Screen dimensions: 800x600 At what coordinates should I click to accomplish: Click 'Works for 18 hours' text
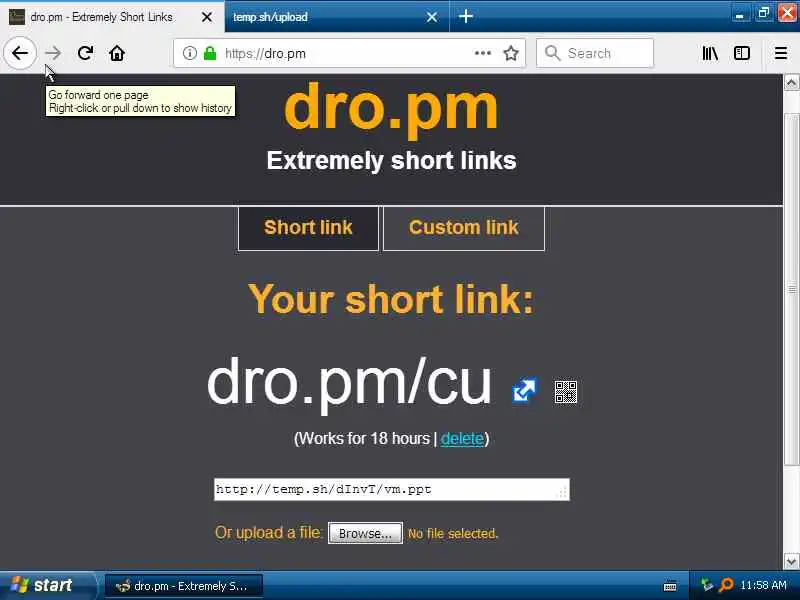point(364,439)
